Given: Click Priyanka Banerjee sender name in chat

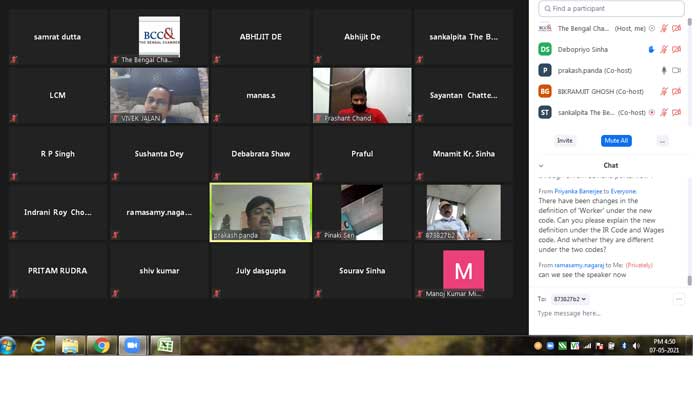Looking at the screenshot, I should click(578, 191).
